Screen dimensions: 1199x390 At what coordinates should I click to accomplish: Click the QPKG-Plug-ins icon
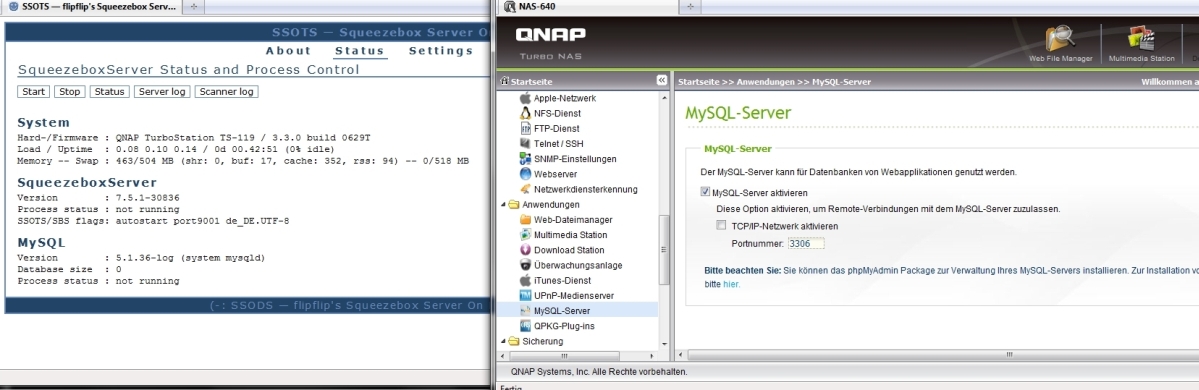point(525,326)
